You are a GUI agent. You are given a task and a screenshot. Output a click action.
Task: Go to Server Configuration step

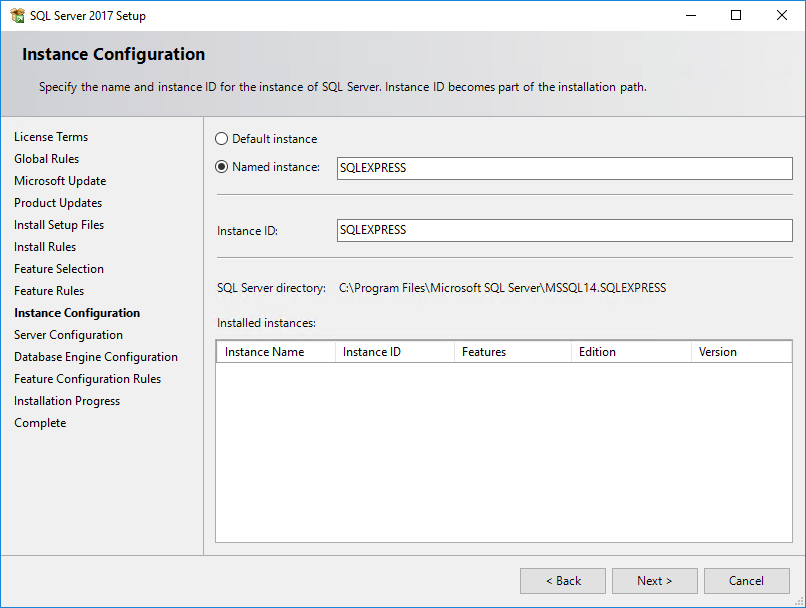pyautogui.click(x=68, y=335)
